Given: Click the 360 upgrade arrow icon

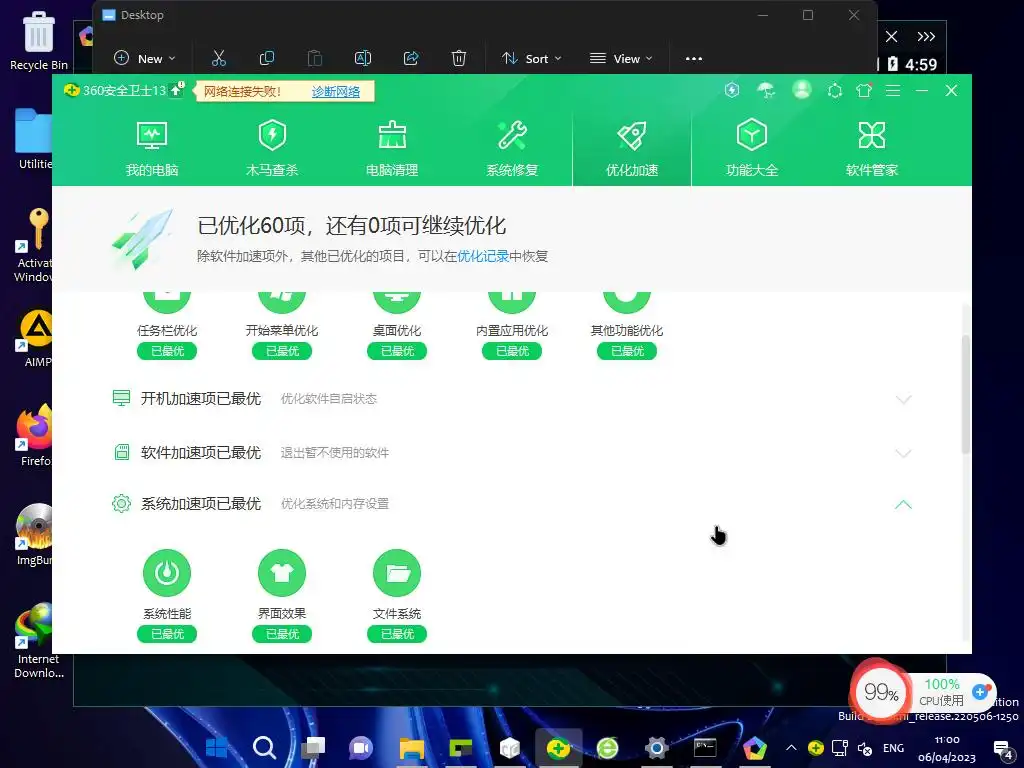Looking at the screenshot, I should (x=176, y=90).
